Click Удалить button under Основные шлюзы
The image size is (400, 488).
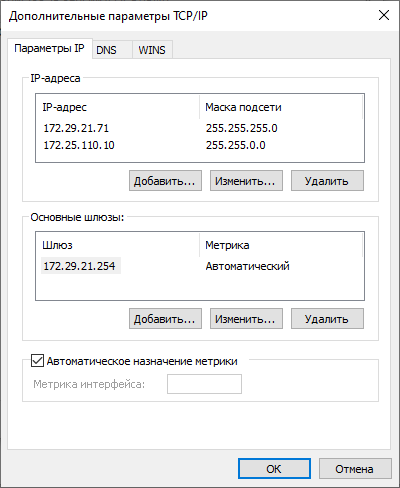click(327, 319)
